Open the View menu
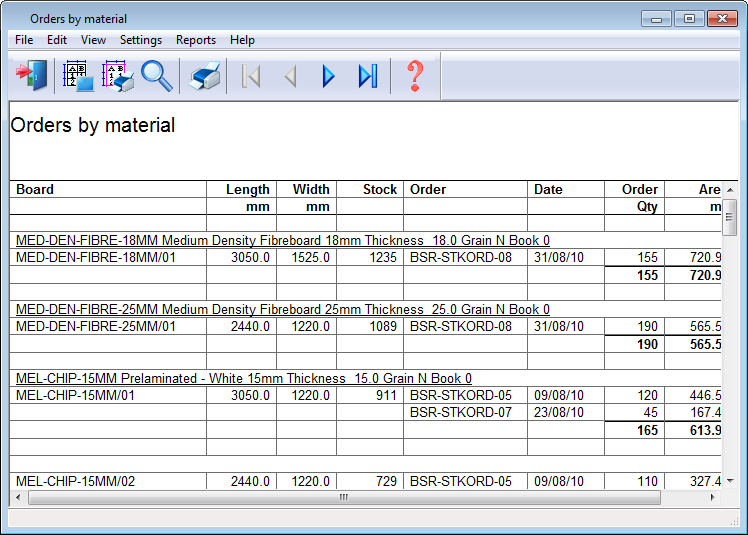748x535 pixels. (x=93, y=40)
